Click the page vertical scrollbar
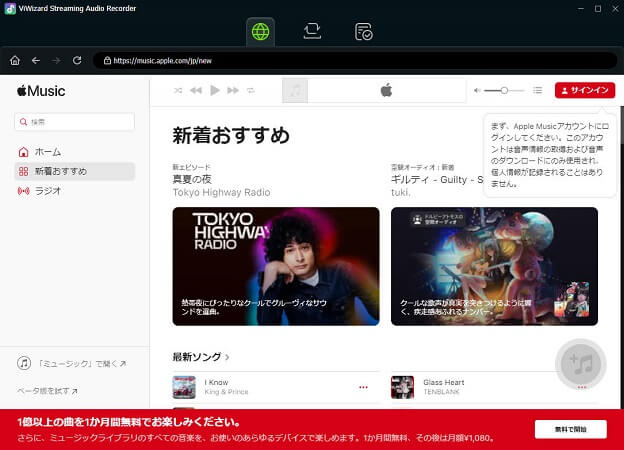This screenshot has width=624, height=450. coord(622,126)
